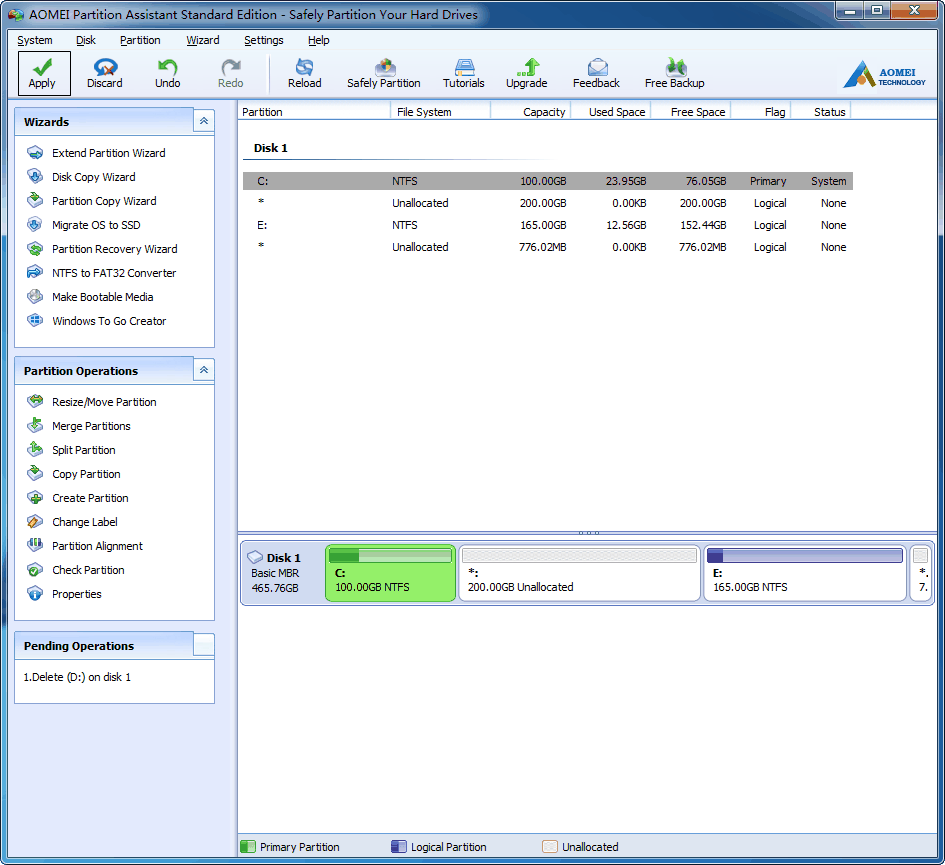Screen dimensions: 945x865
Task: Click the Unallocated legend swatch
Action: click(x=550, y=847)
